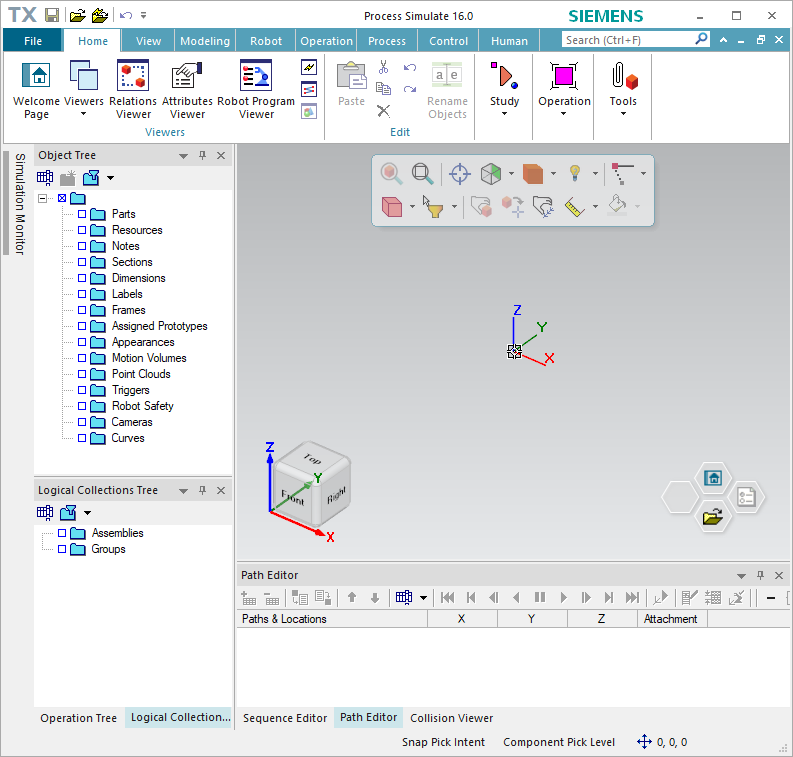Expand the Study dropdown

click(x=504, y=90)
